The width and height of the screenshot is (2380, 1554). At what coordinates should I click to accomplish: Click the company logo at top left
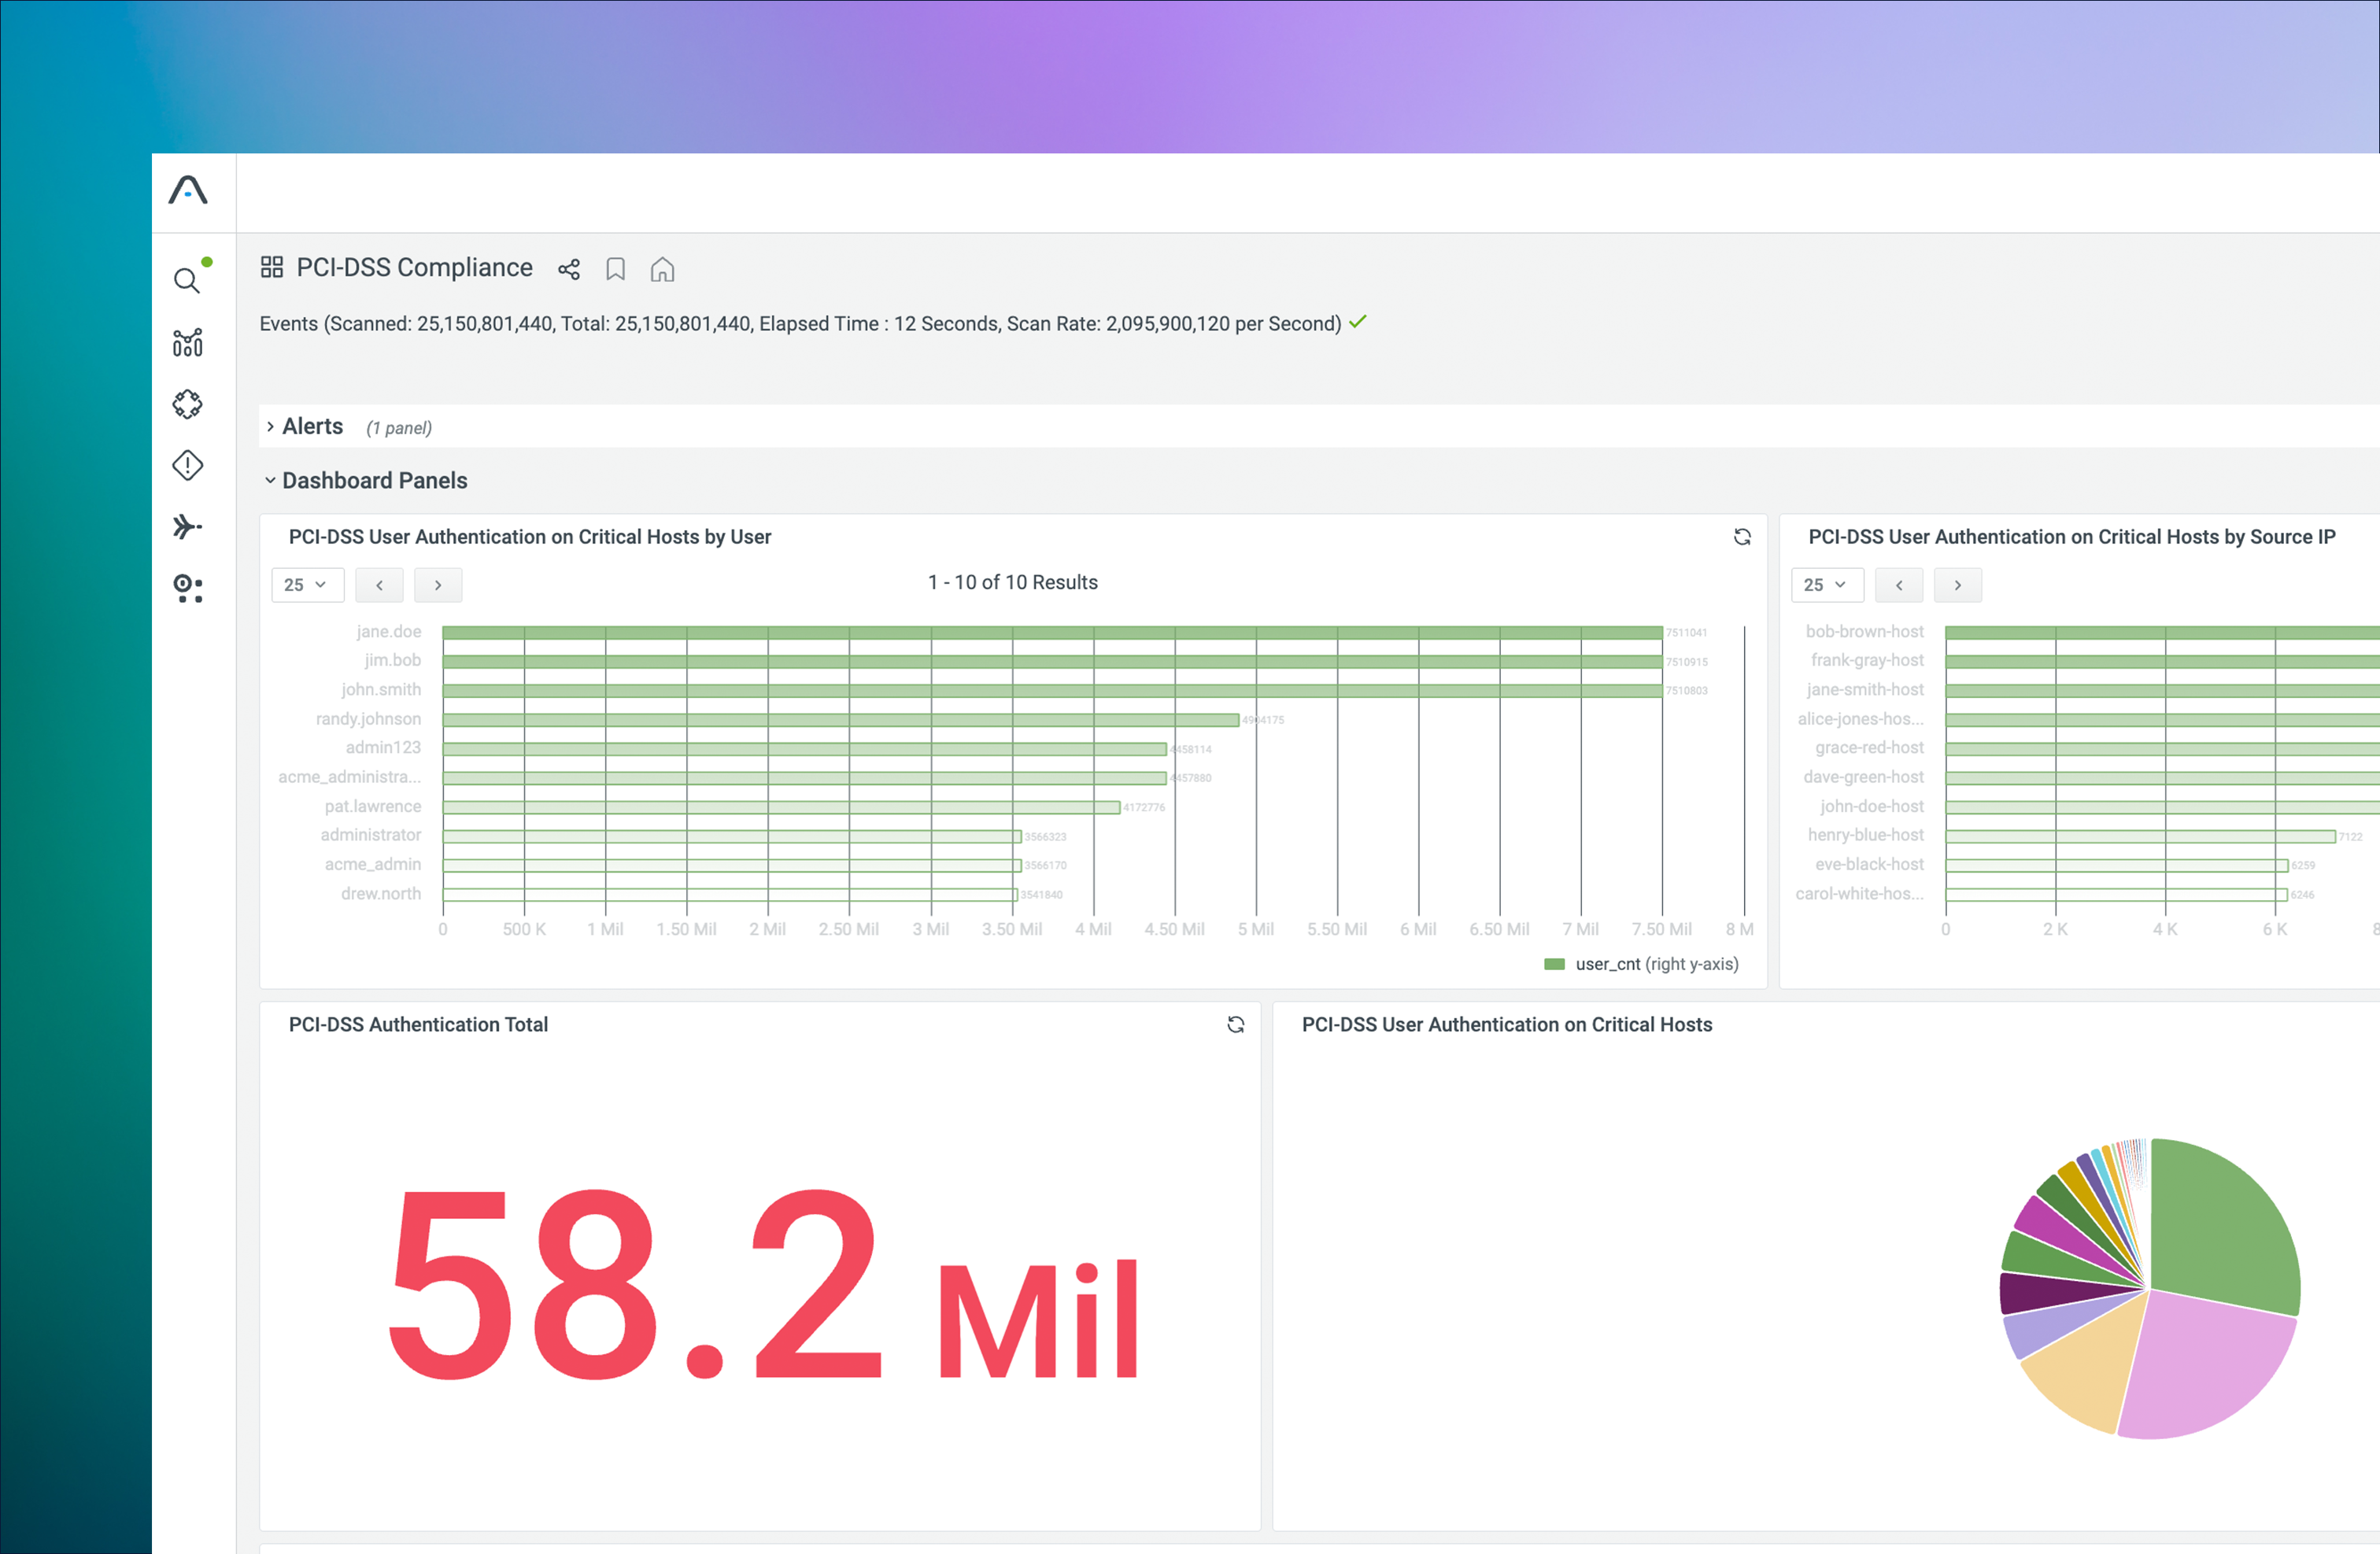[188, 190]
